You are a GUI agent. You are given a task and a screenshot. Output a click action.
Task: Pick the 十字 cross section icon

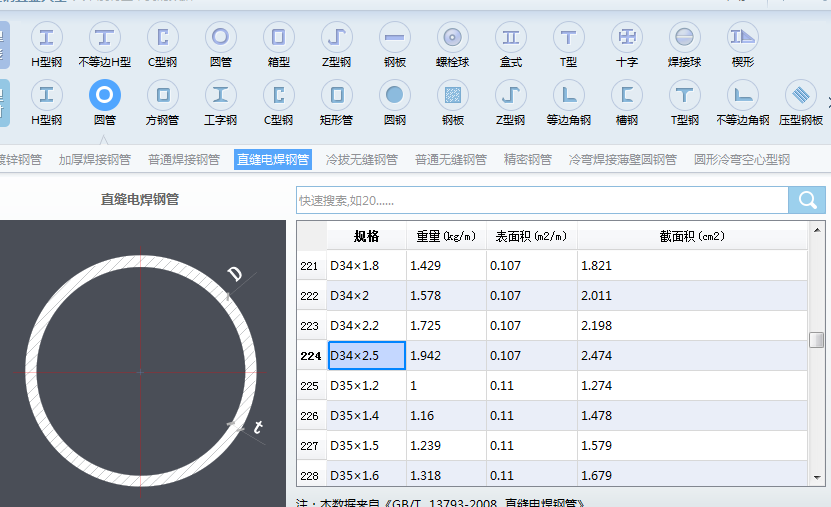[x=627, y=37]
